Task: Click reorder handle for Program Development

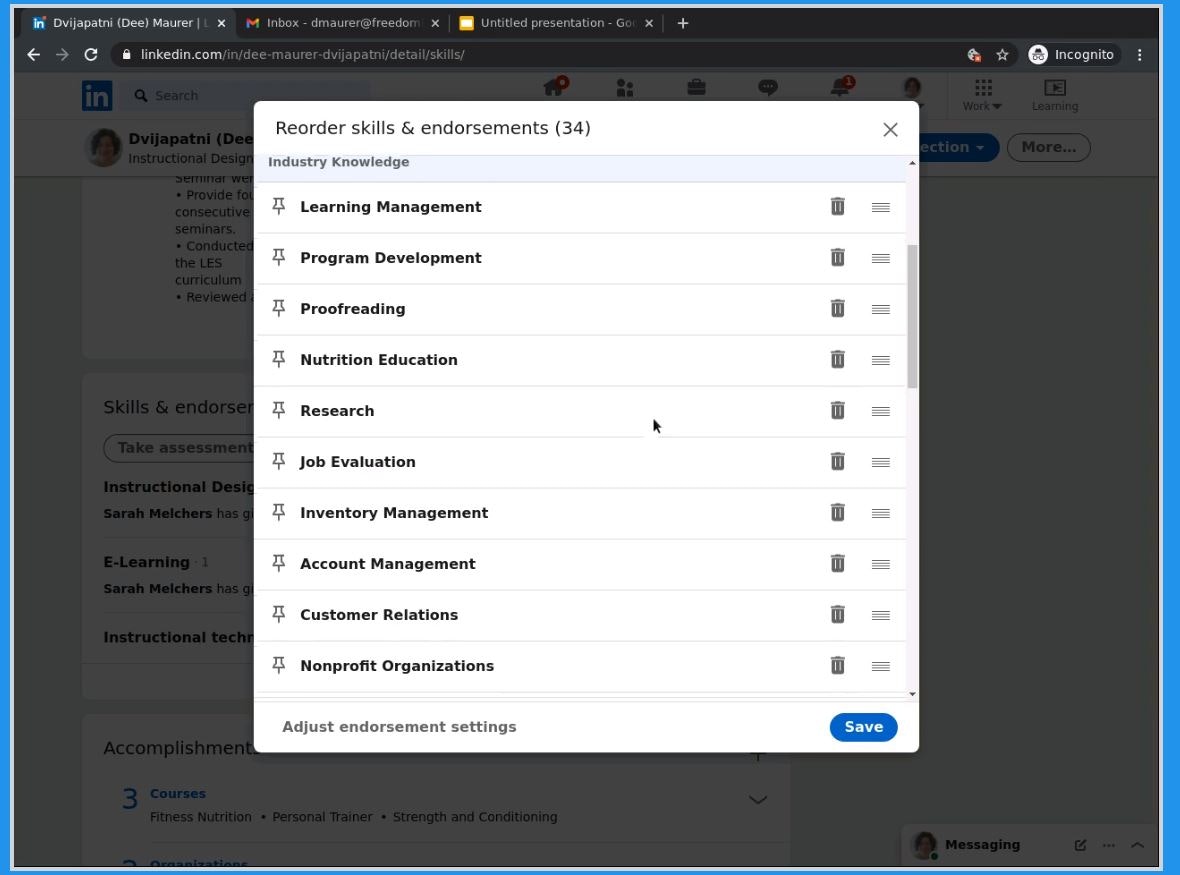Action: pyautogui.click(x=880, y=258)
